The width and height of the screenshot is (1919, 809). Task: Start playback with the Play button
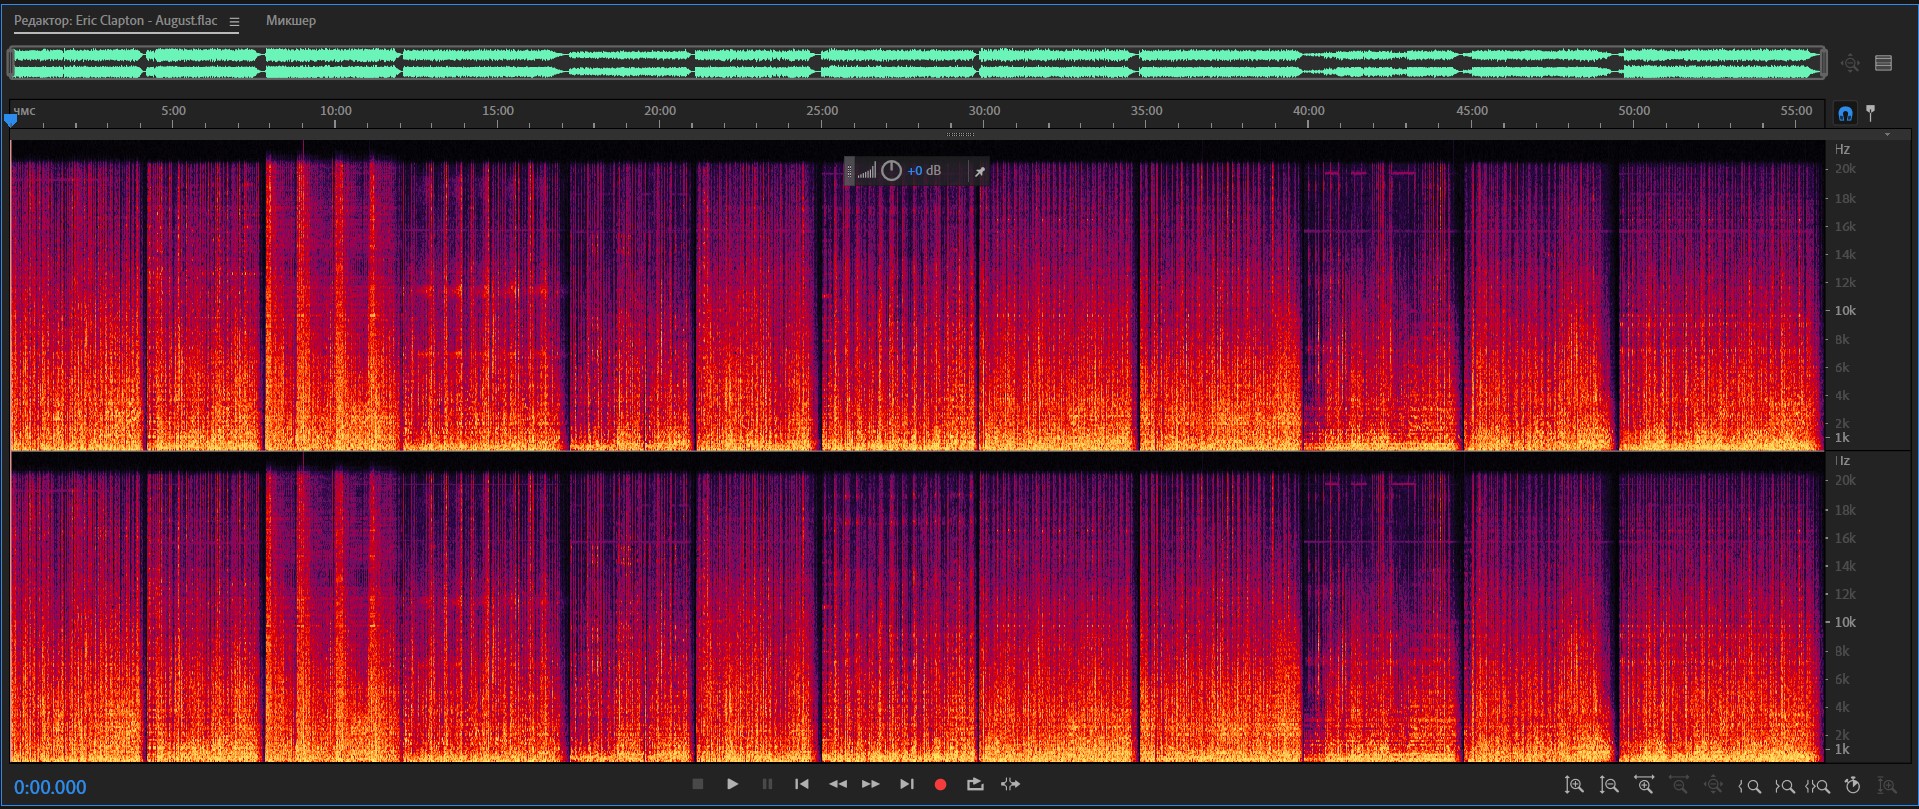[x=732, y=784]
